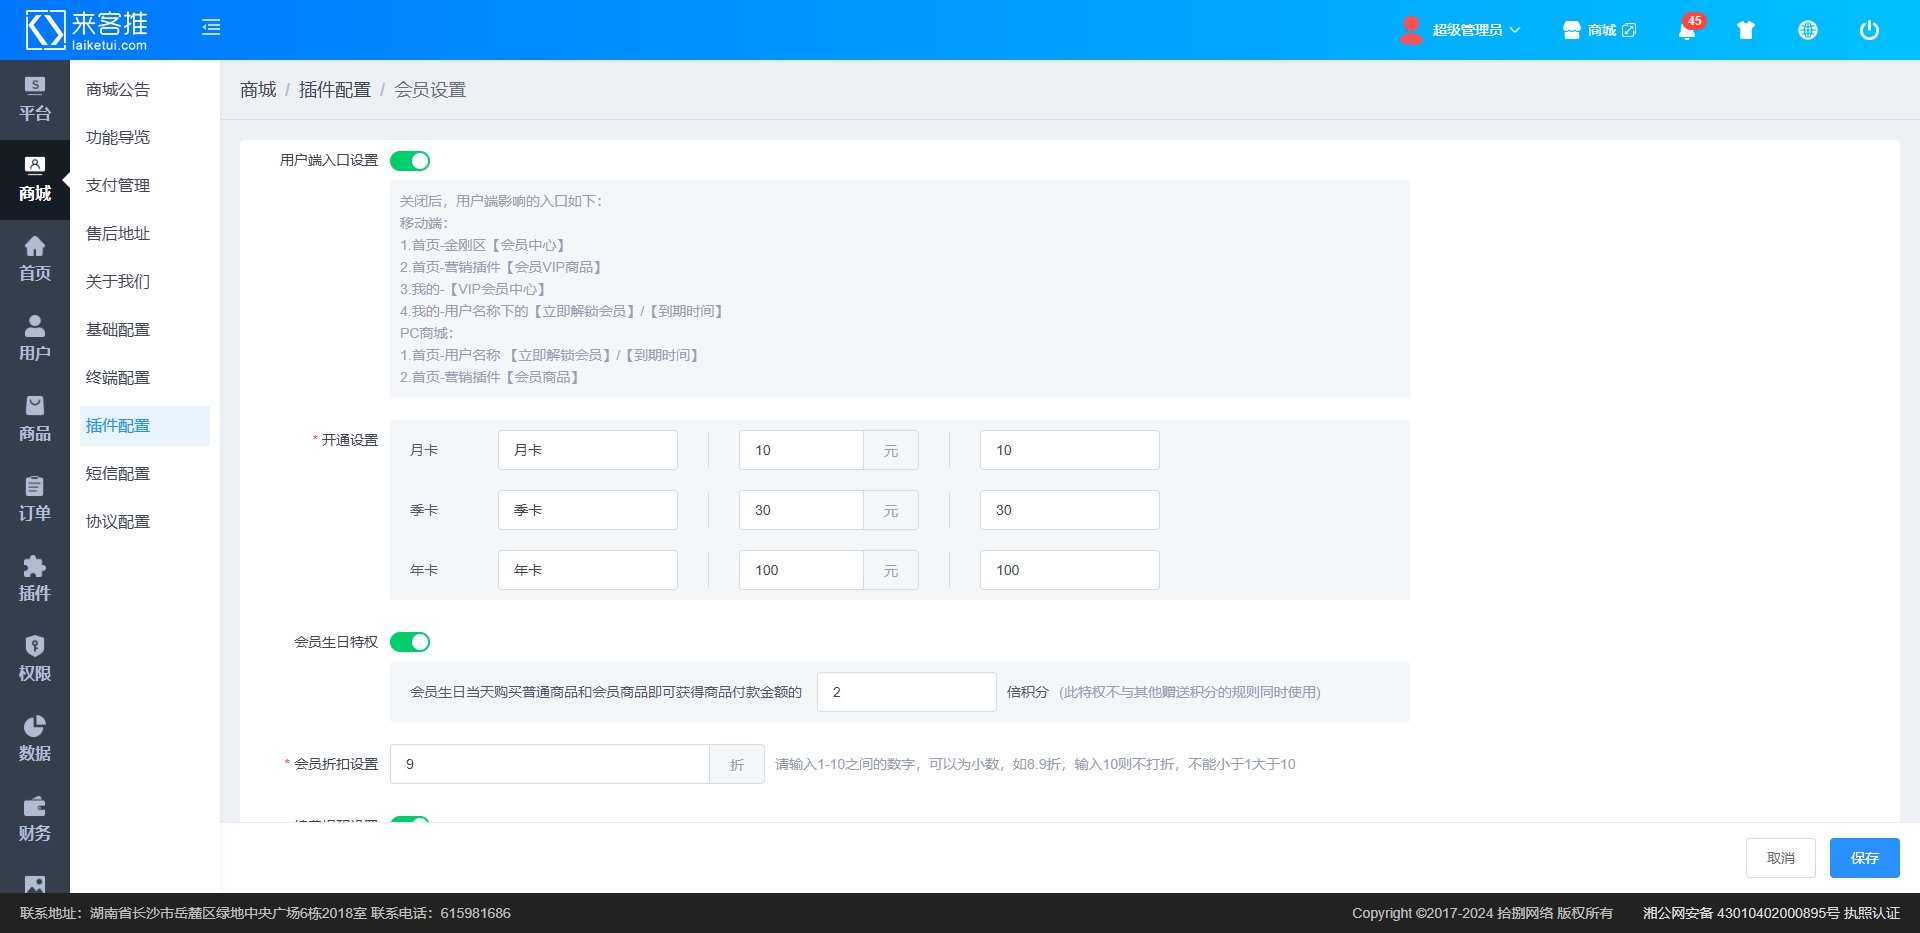This screenshot has width=1920, height=933.
Task: Open the 数据 data pie chart section
Action: (x=34, y=739)
